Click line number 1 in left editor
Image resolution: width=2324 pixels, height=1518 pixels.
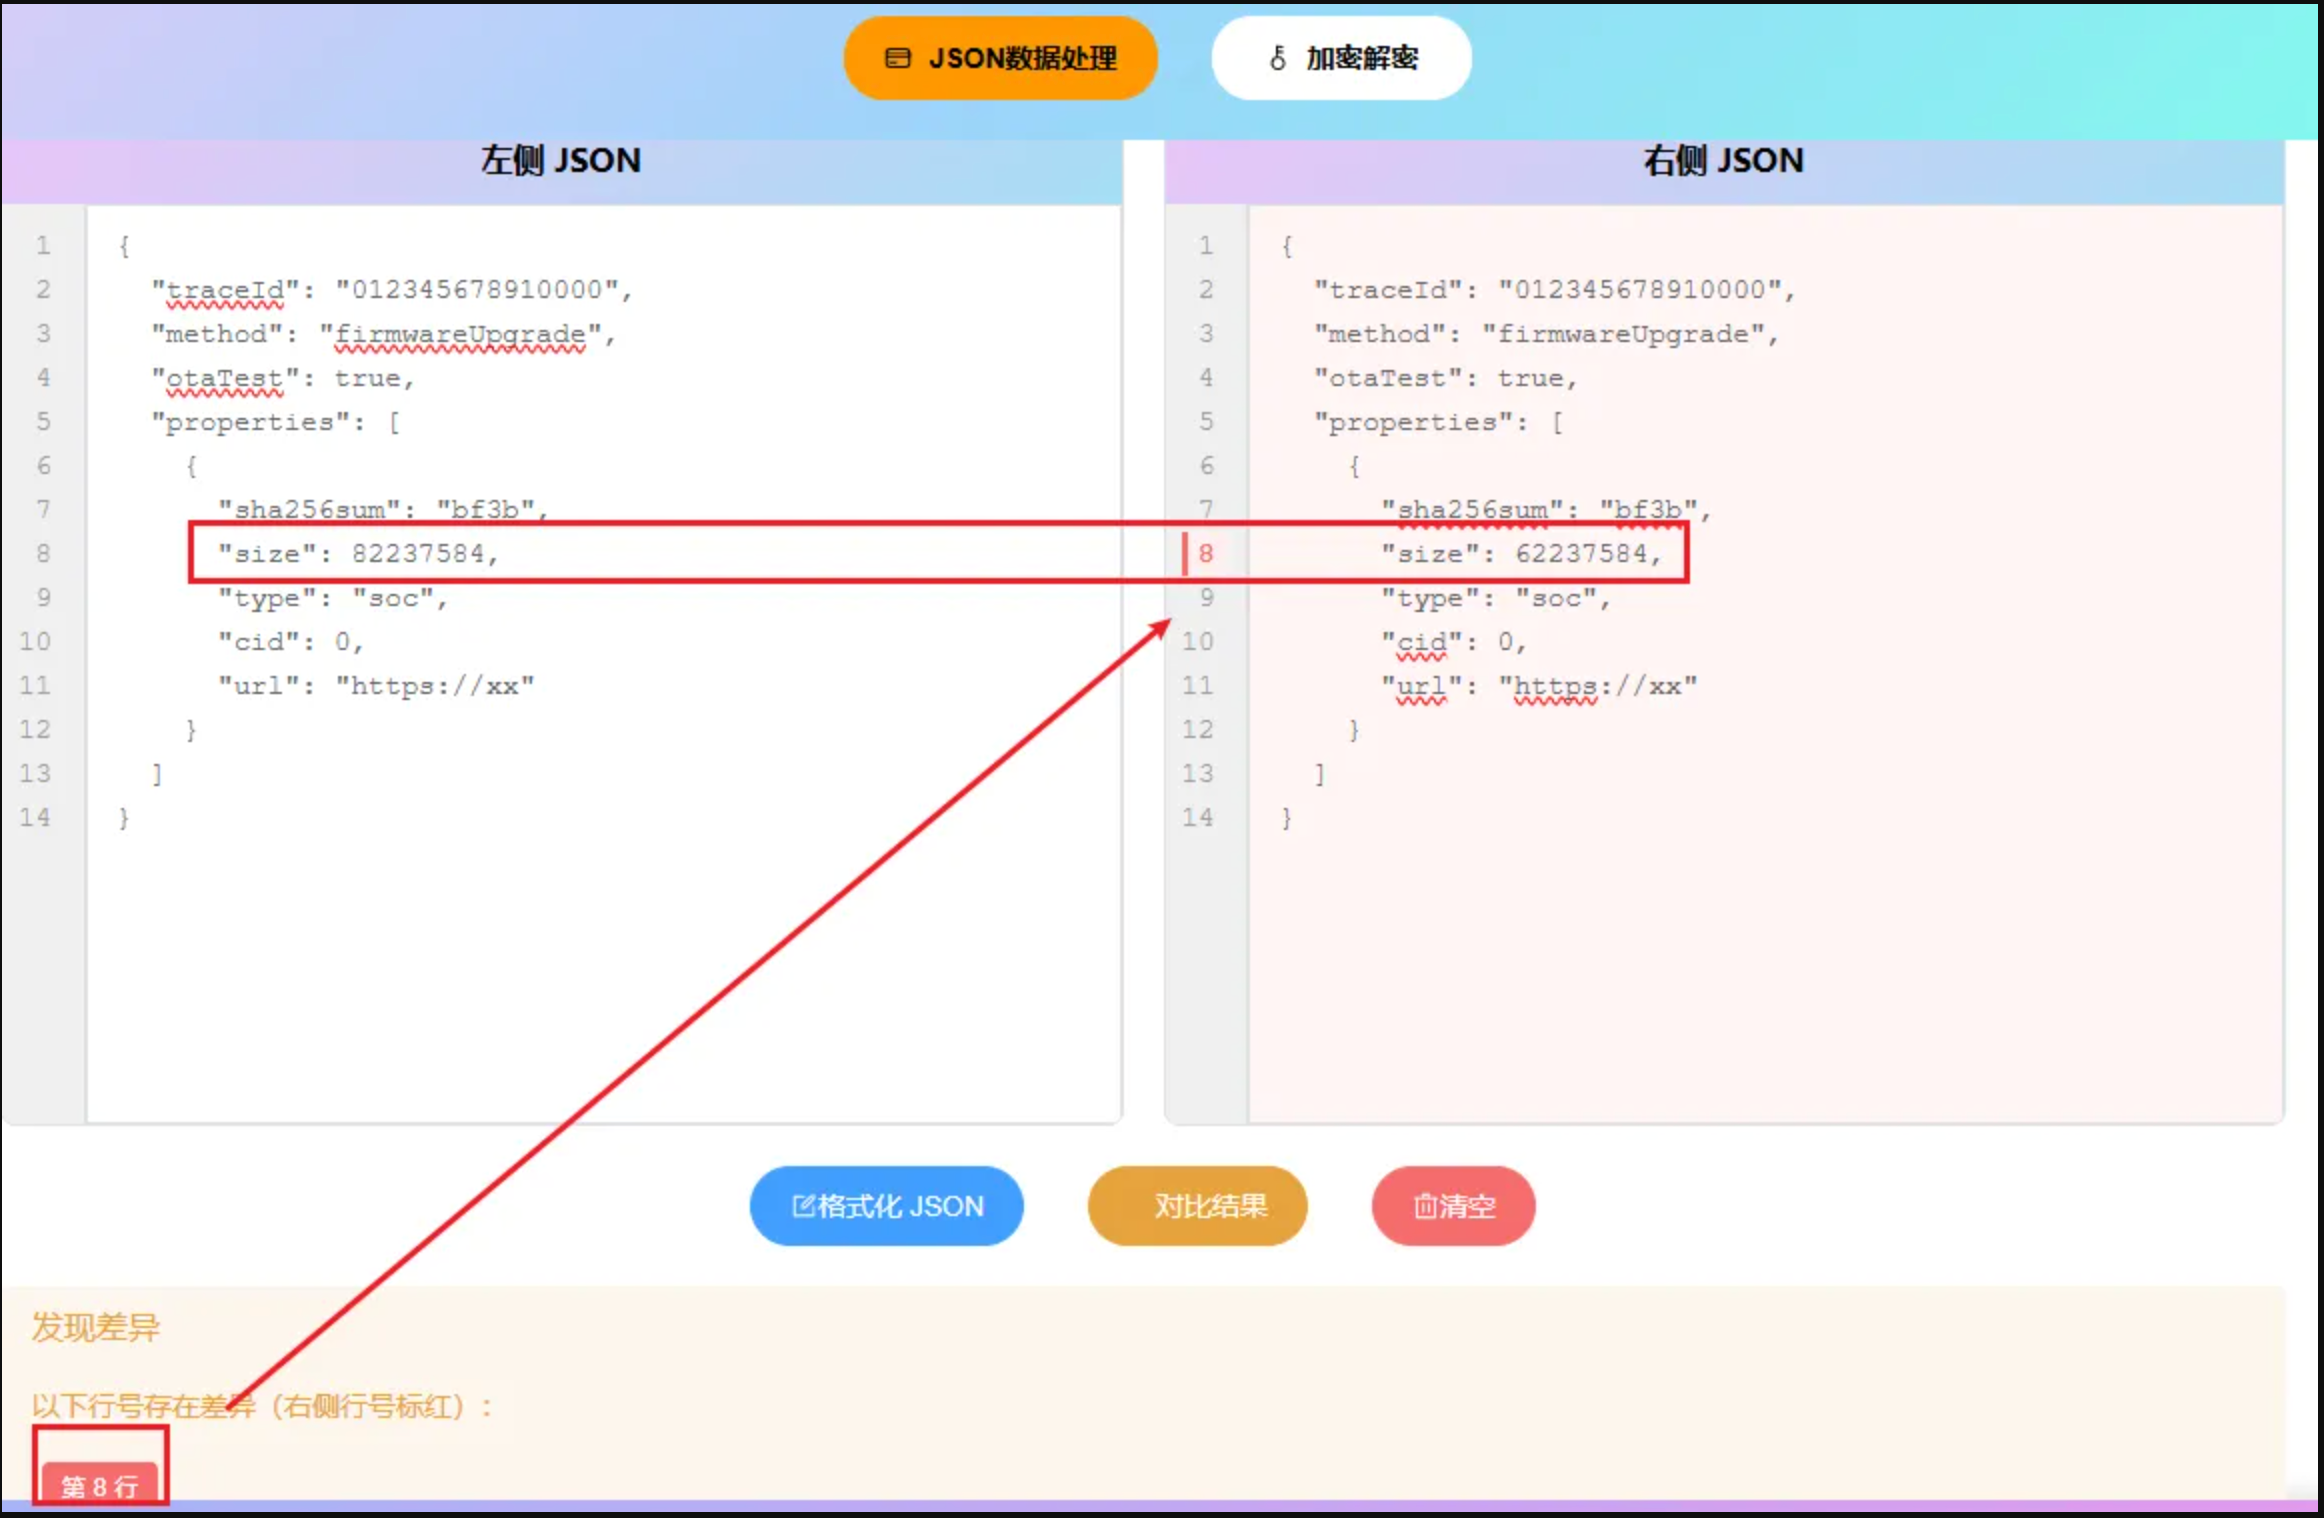click(43, 245)
